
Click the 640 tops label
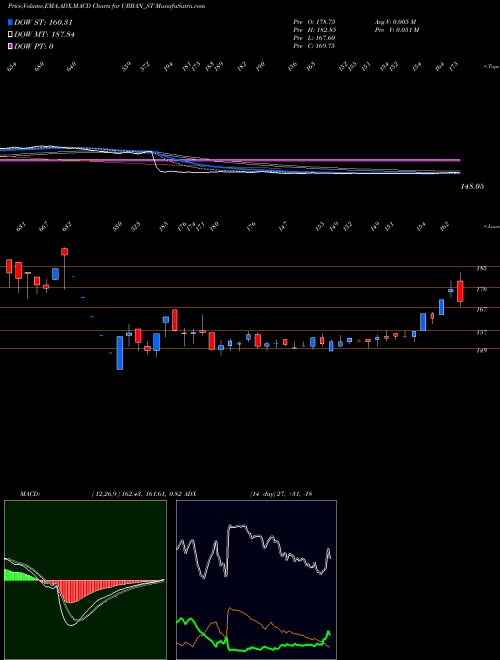[x=72, y=67]
